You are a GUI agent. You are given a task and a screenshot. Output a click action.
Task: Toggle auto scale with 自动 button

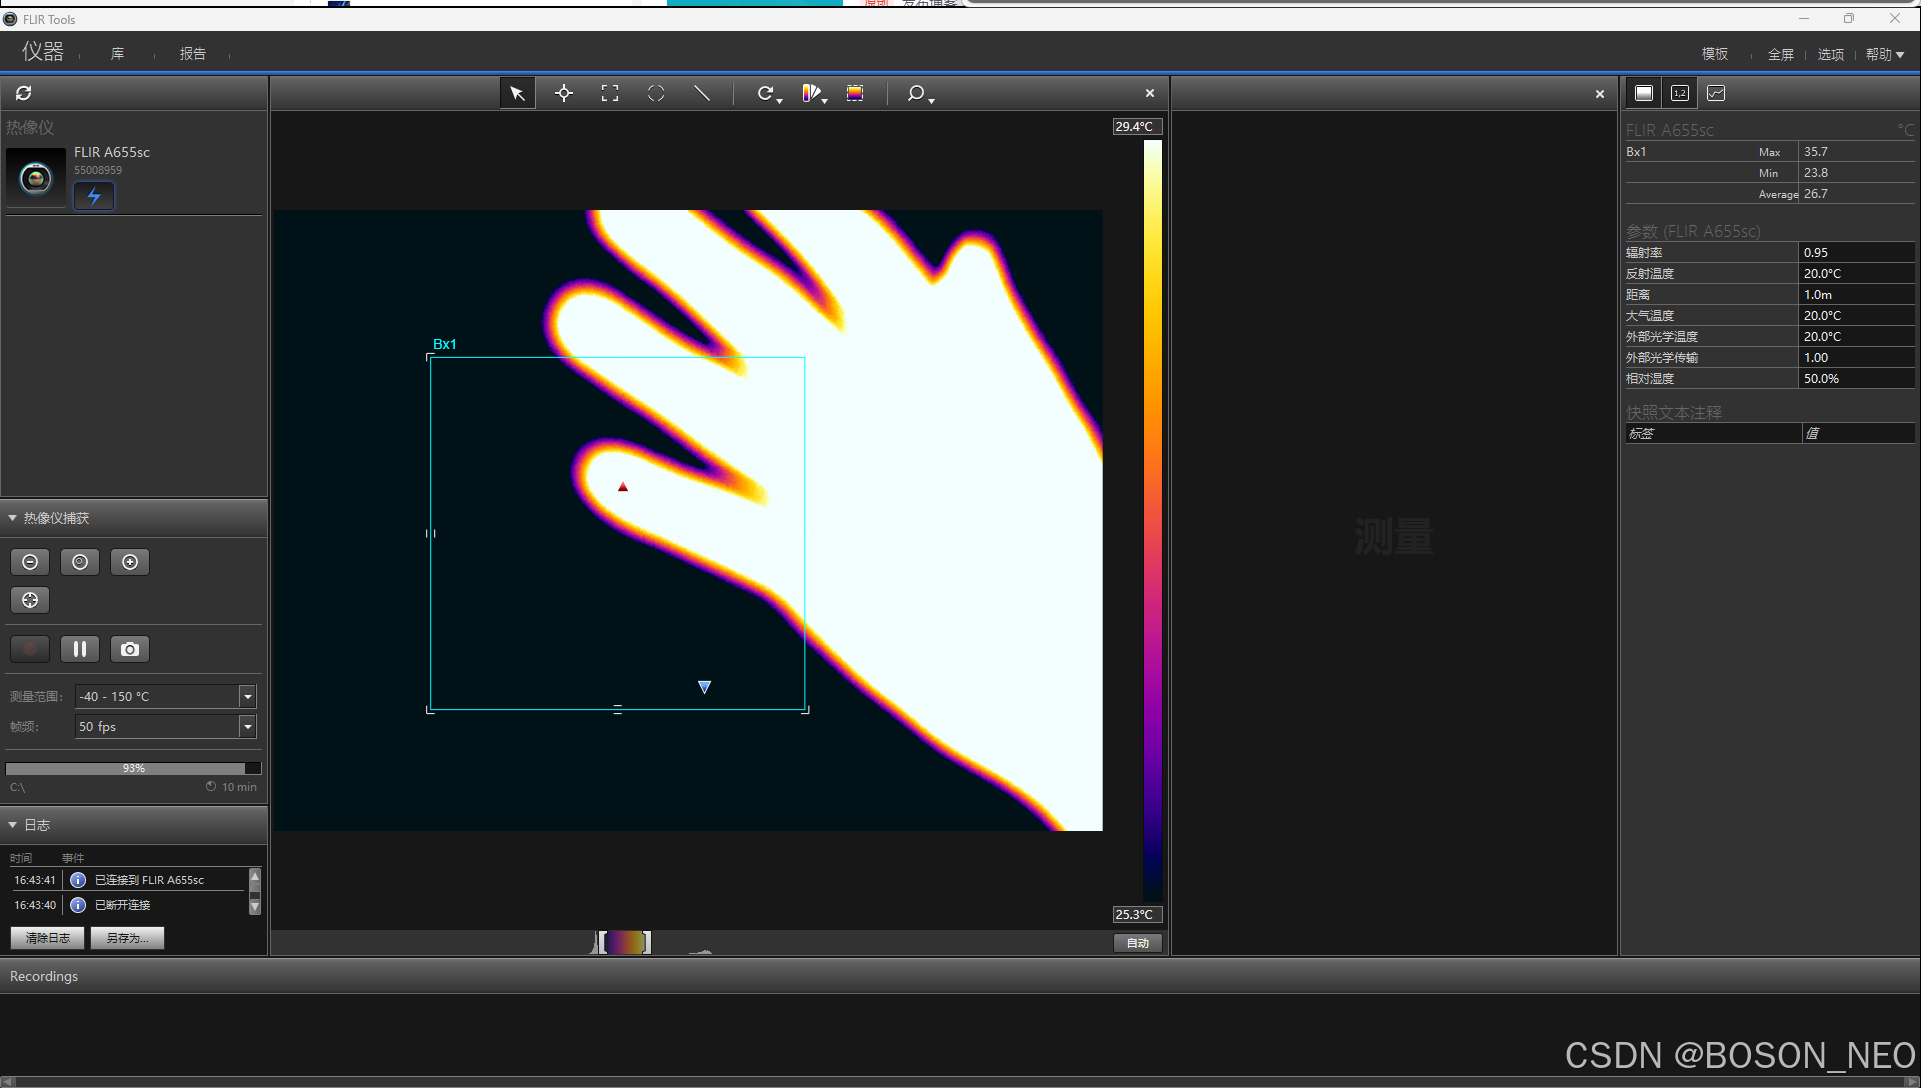pyautogui.click(x=1138, y=943)
